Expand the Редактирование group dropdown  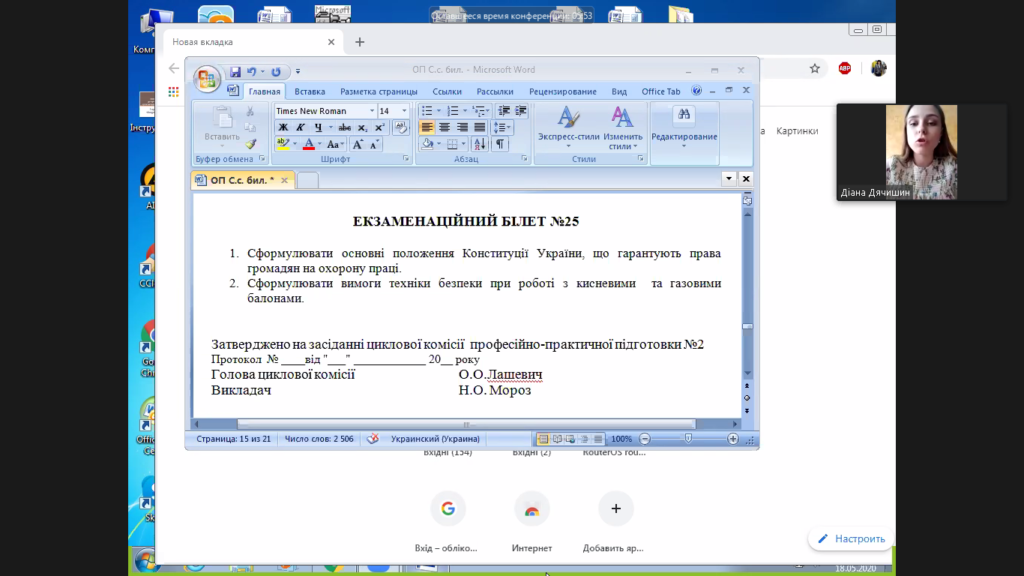click(x=684, y=137)
